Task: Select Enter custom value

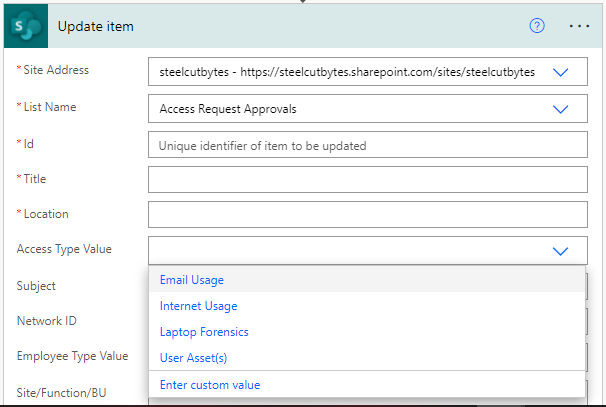Action: click(x=210, y=385)
